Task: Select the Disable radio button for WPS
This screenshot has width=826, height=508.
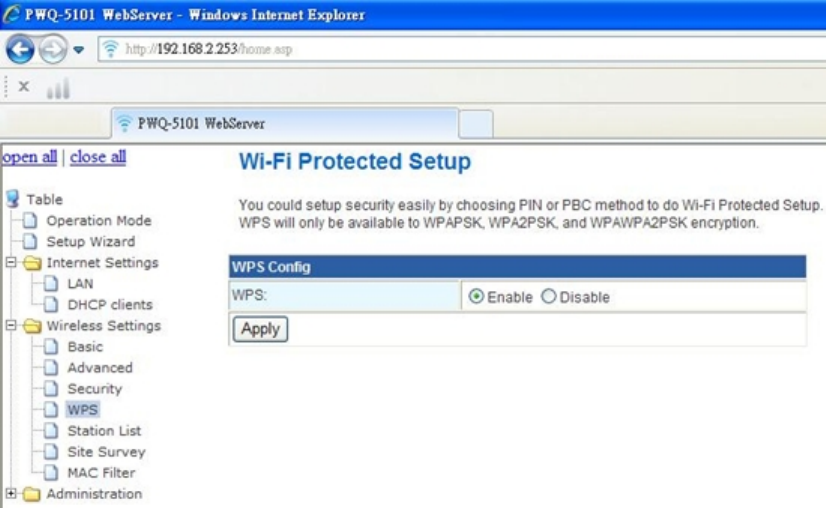Action: click(x=548, y=297)
